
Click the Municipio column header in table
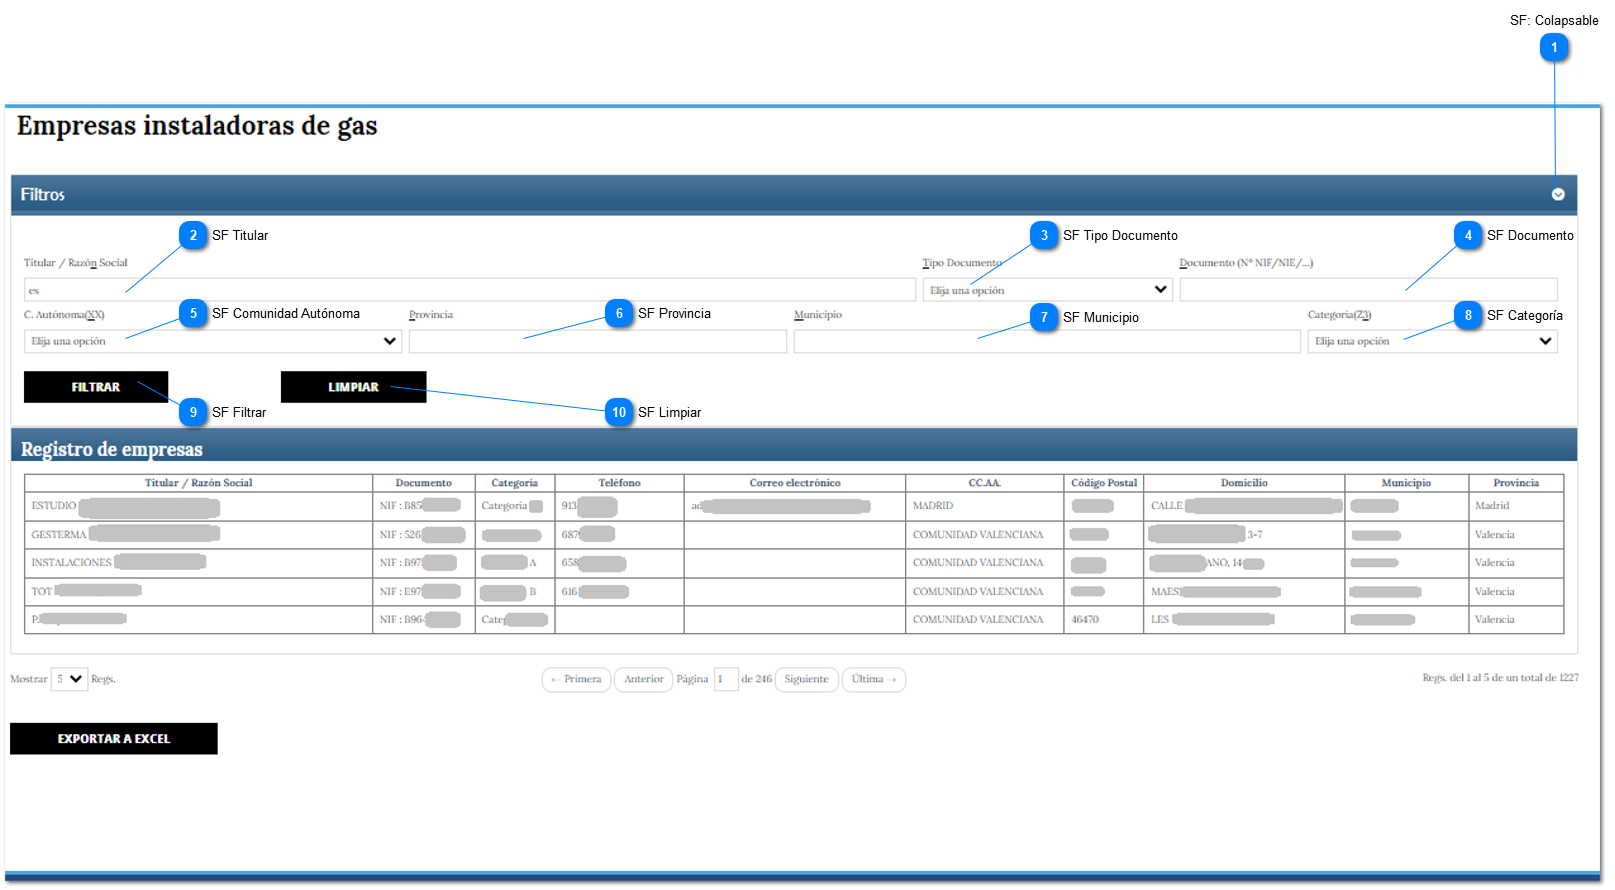coord(1406,483)
